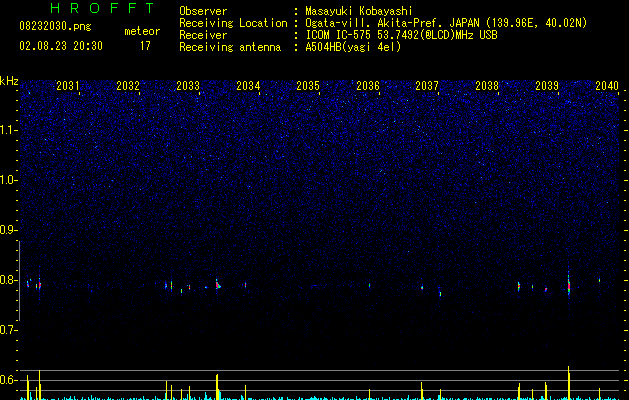
Task: Click the HROFFT title text
Action: [103, 8]
